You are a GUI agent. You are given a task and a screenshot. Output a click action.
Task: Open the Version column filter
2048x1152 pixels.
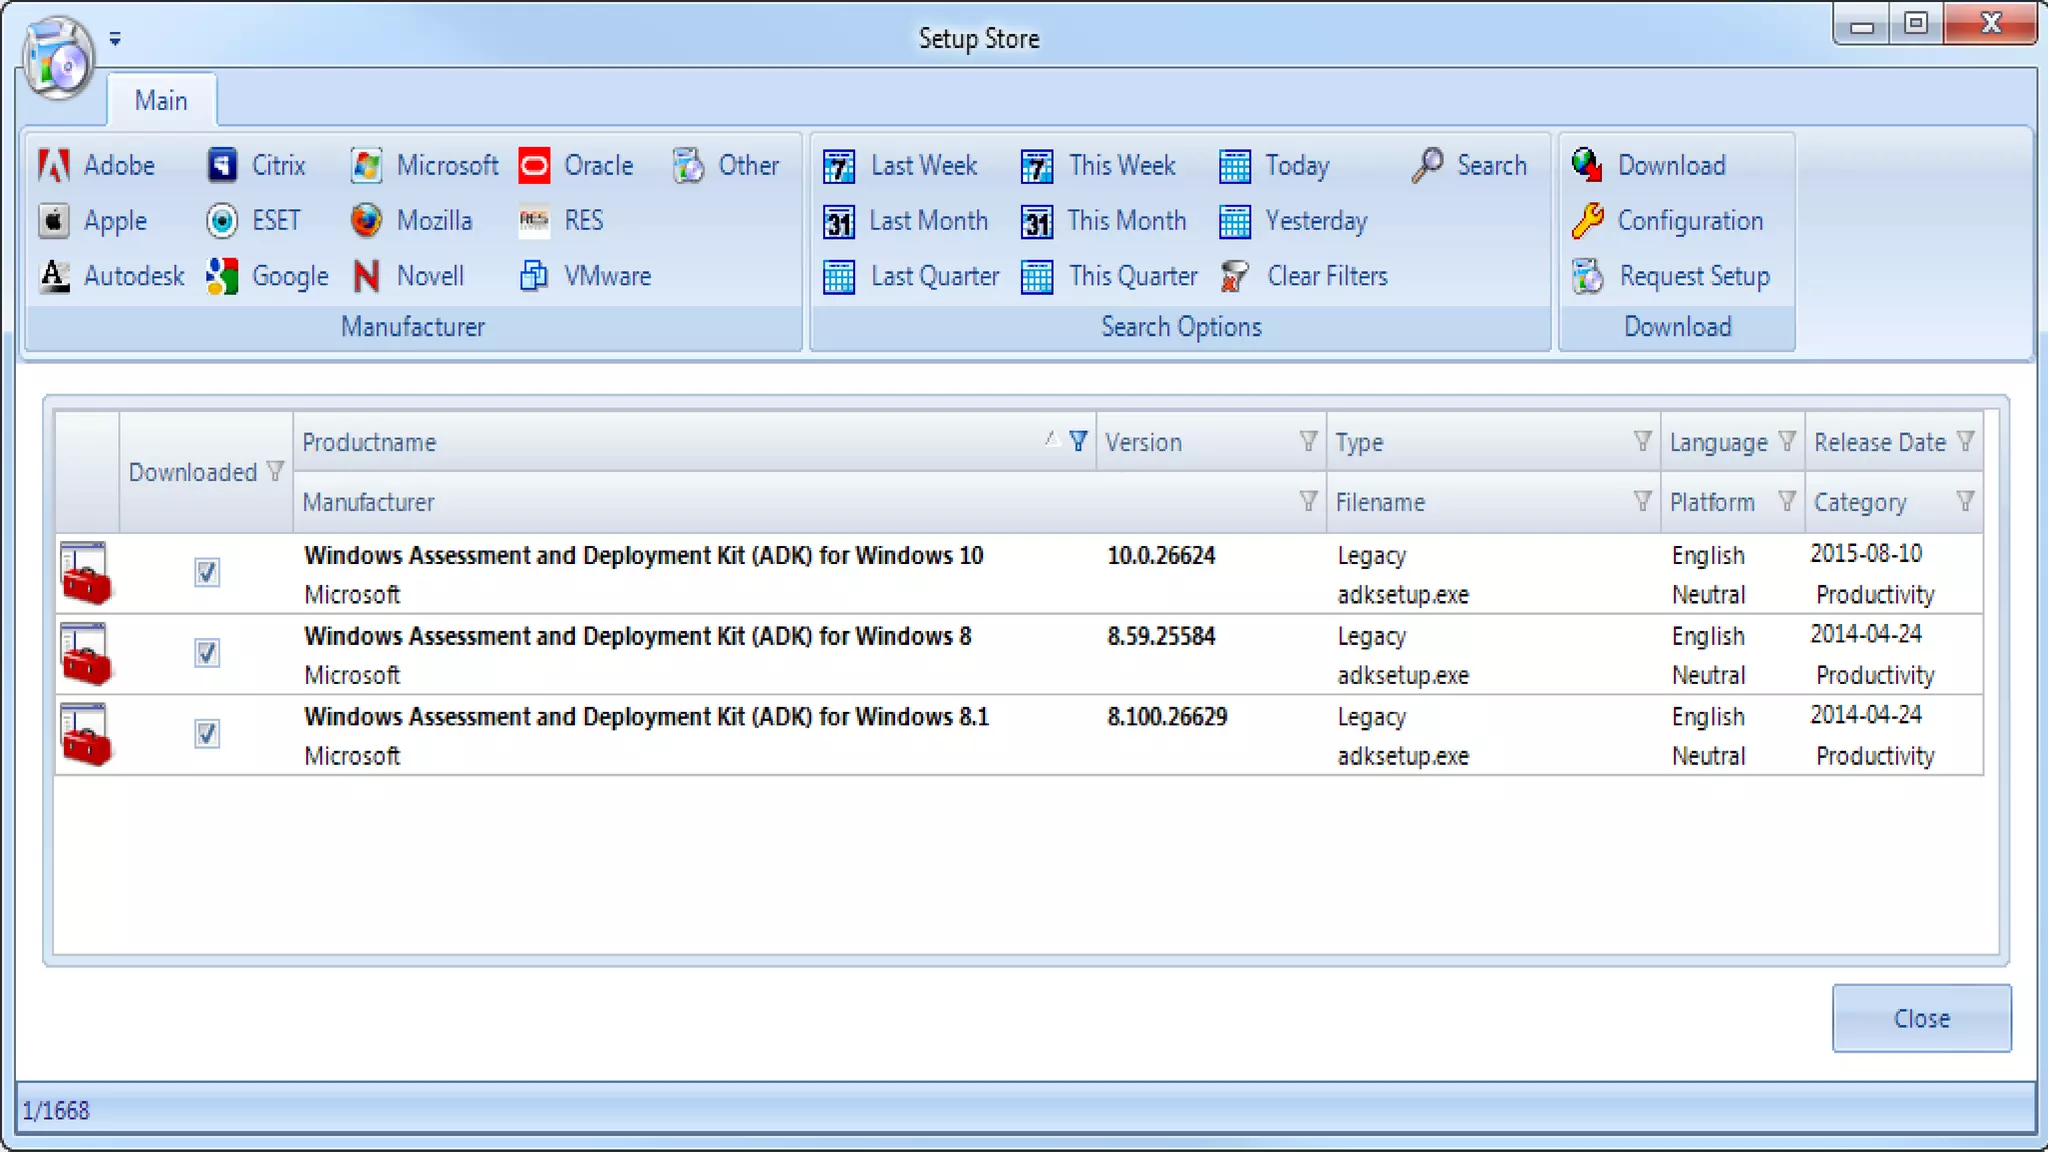click(1308, 441)
